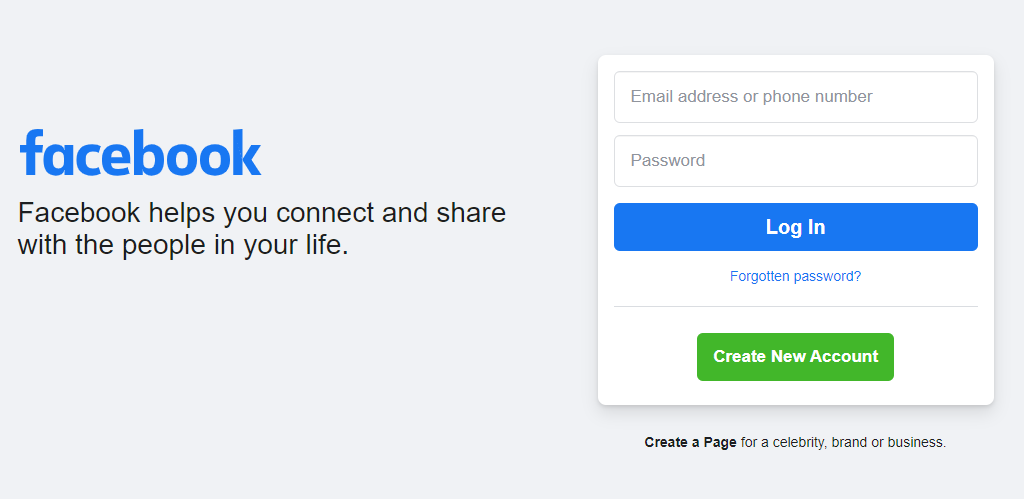Click the letter 'f' of facebook logo

click(32, 153)
